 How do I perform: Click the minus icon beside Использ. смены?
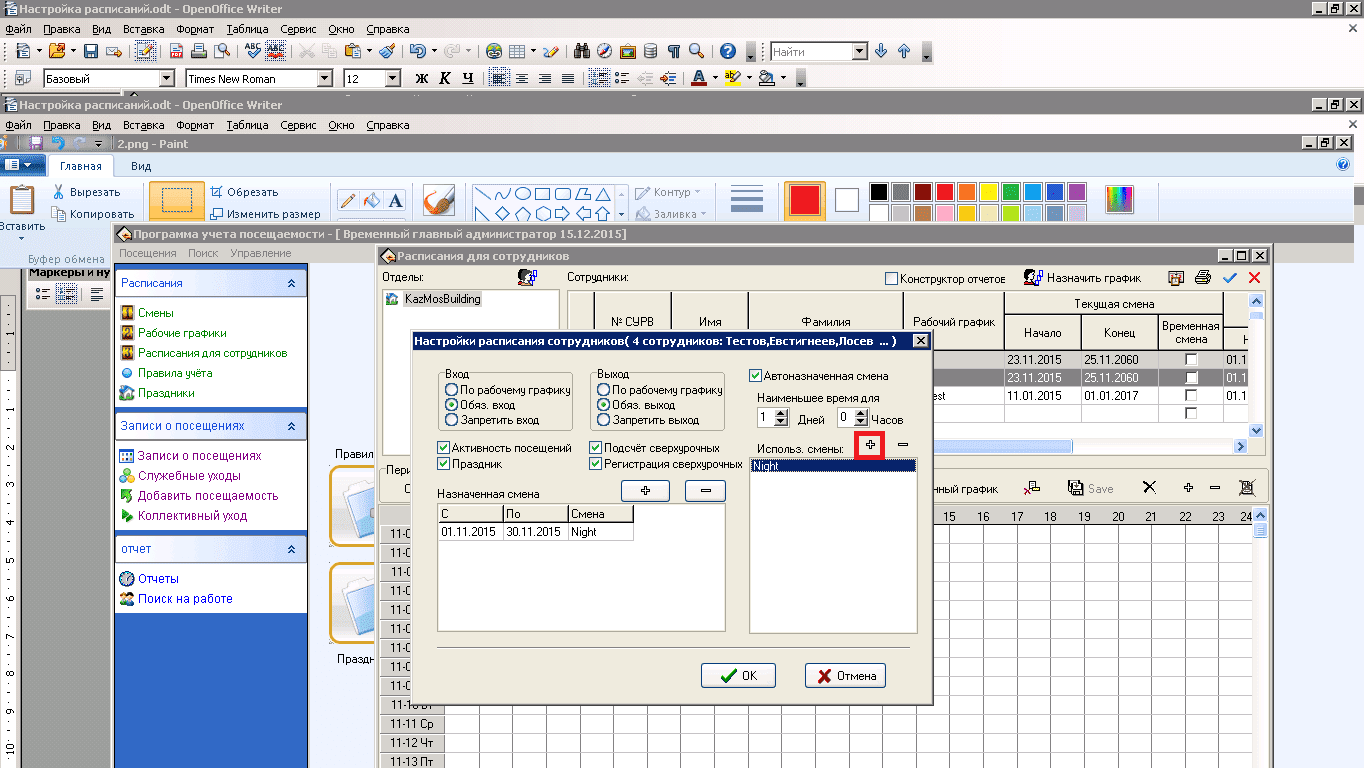coord(902,445)
